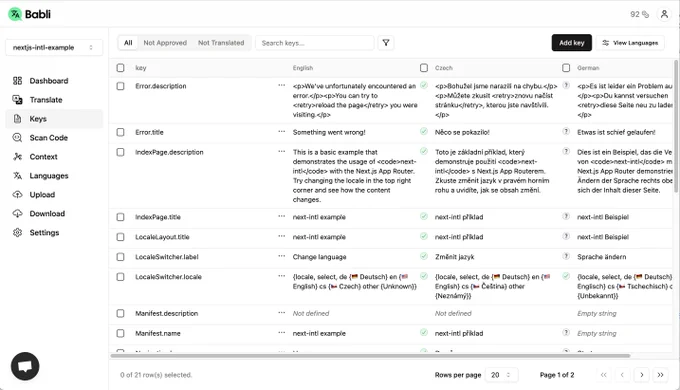
Task: Check the Error.description row checkbox
Action: 121,86
